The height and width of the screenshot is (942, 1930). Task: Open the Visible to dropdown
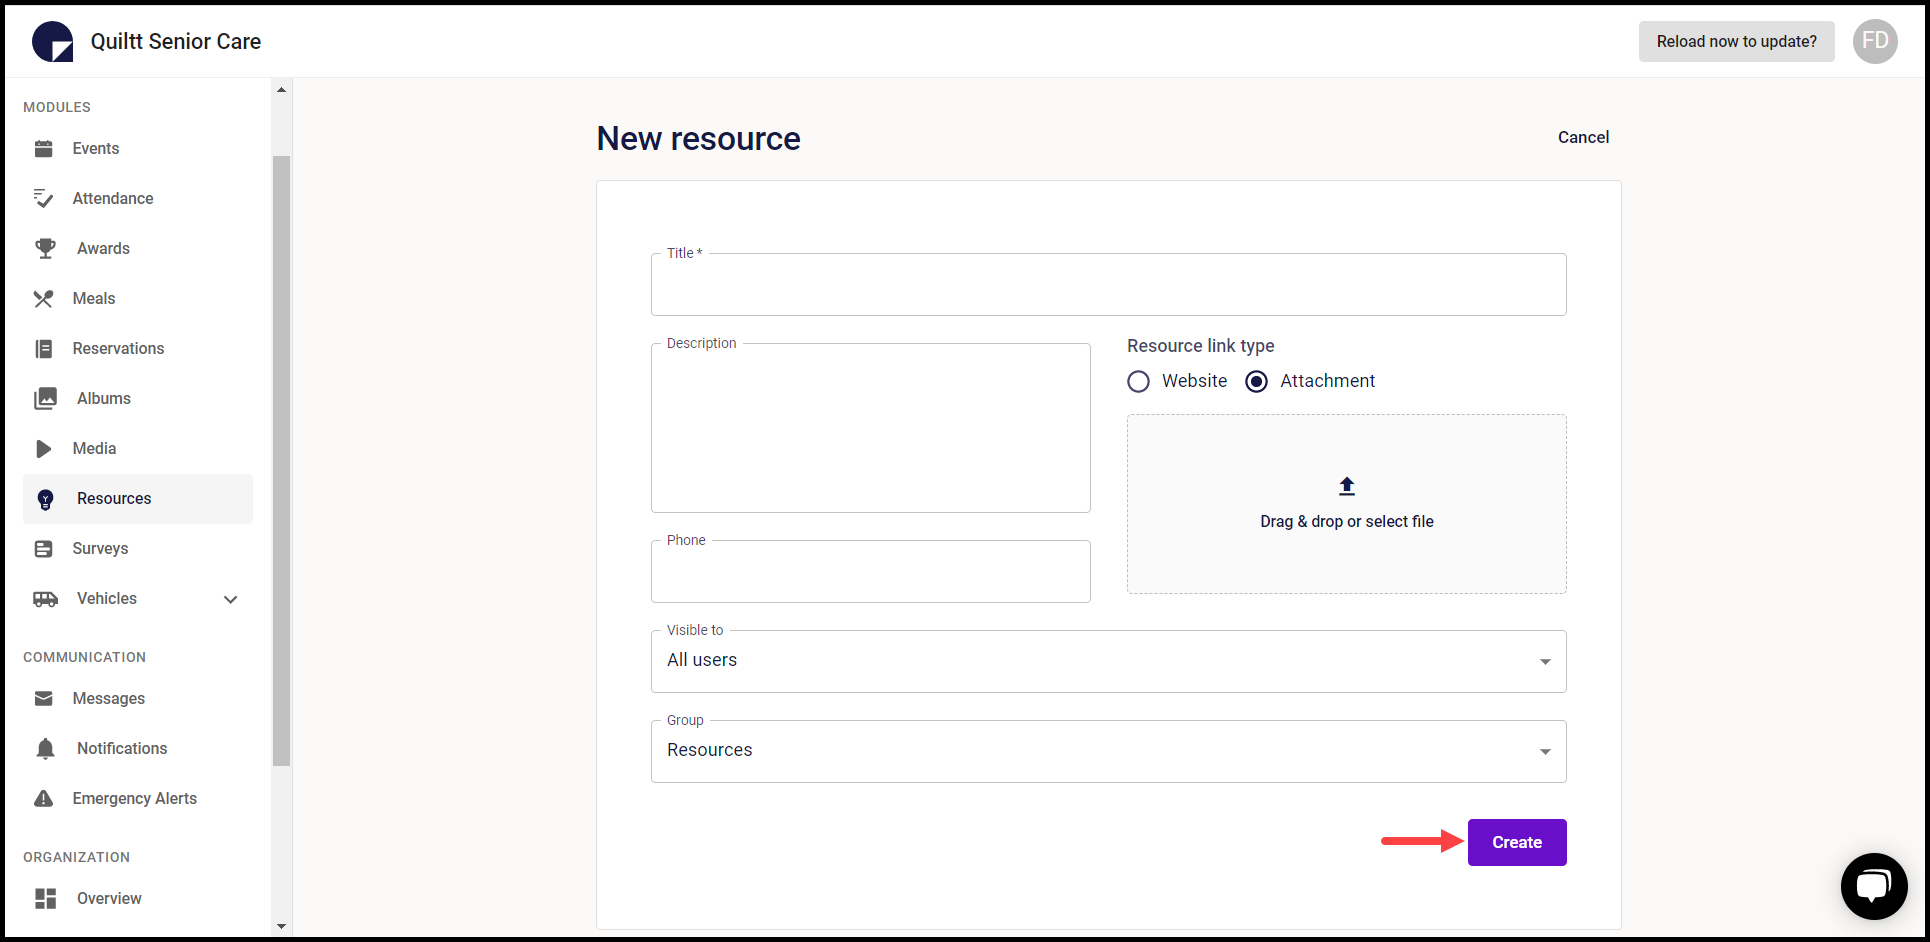(1544, 661)
